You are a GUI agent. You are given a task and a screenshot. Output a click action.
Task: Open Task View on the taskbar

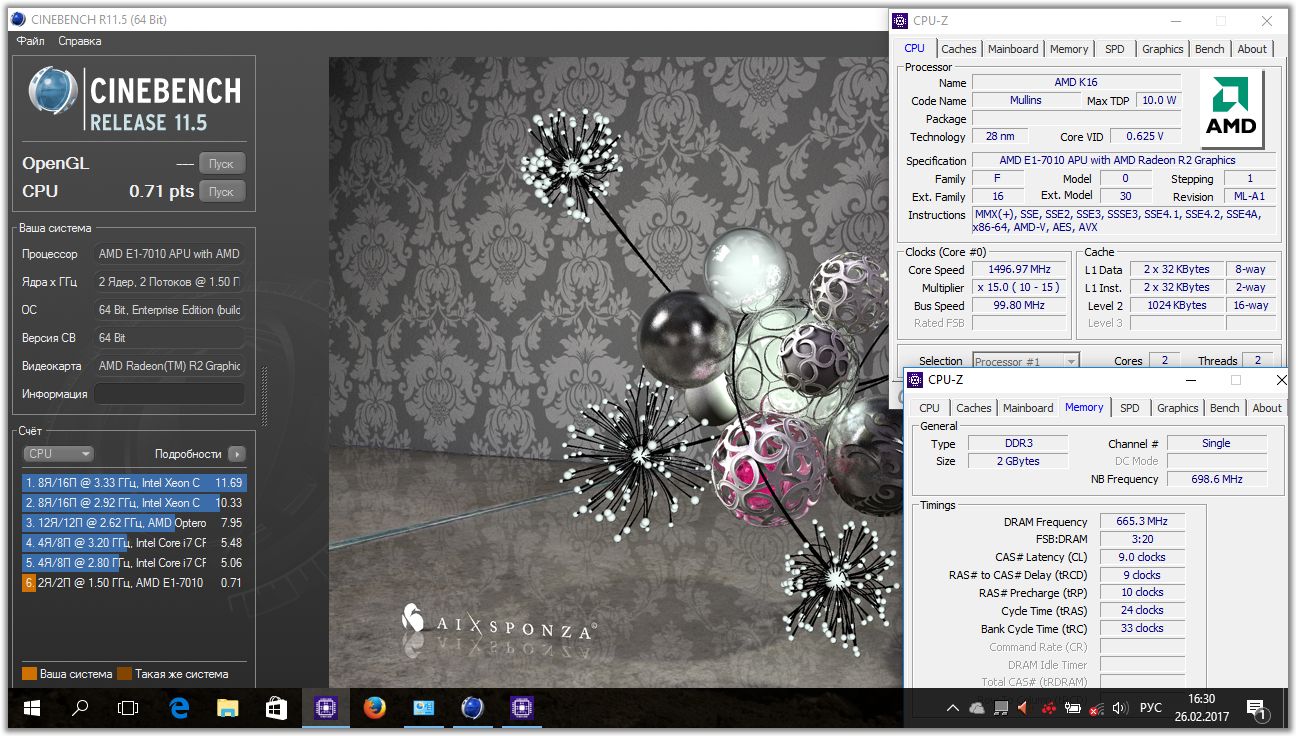point(128,708)
